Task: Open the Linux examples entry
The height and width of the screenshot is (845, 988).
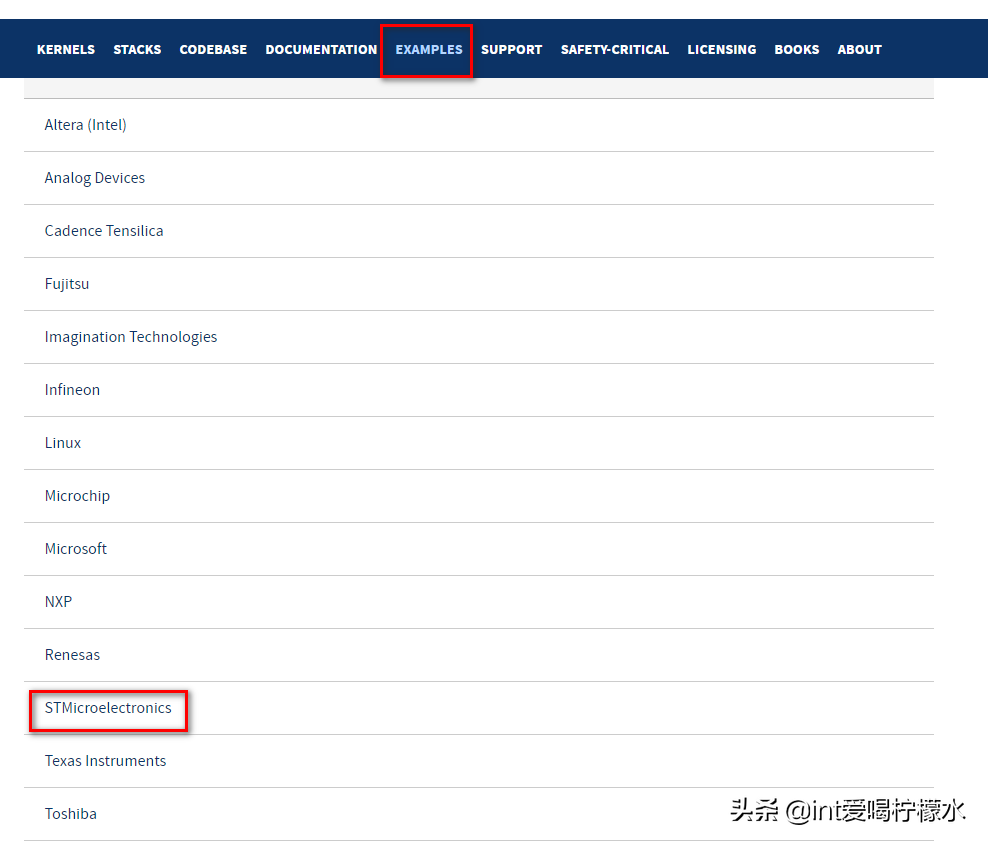Action: point(479,442)
